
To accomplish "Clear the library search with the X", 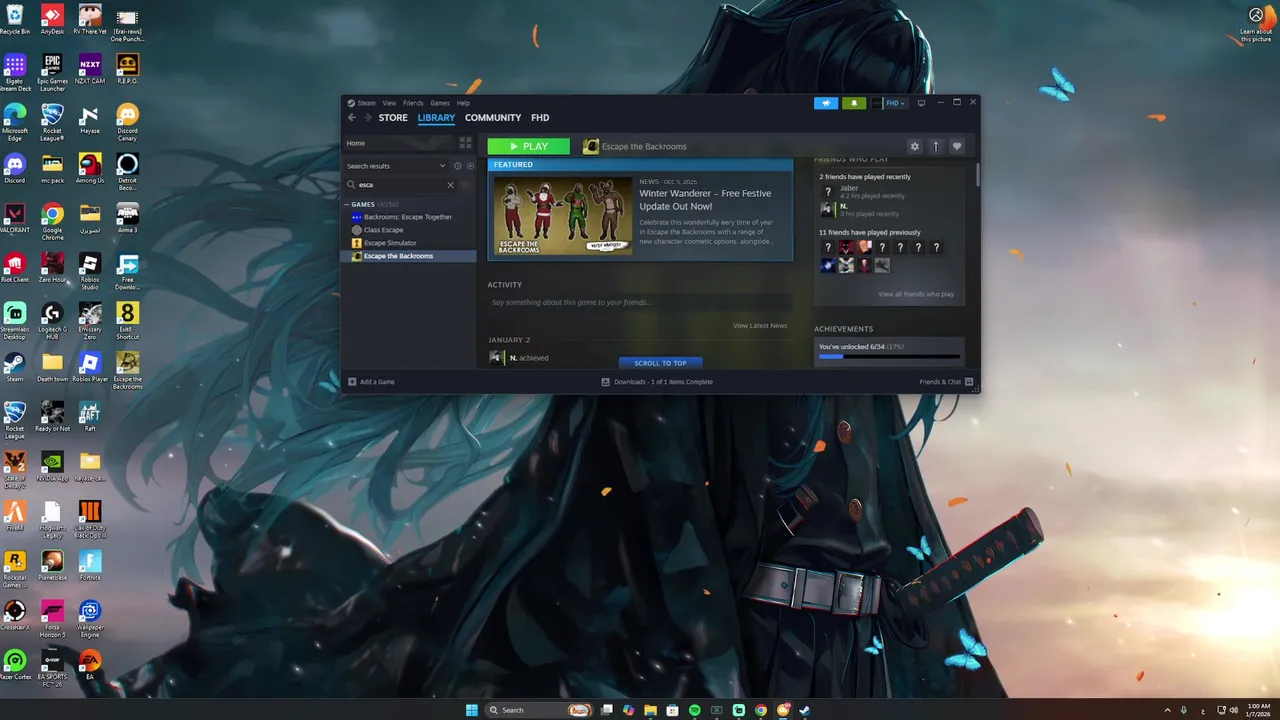I will point(450,185).
